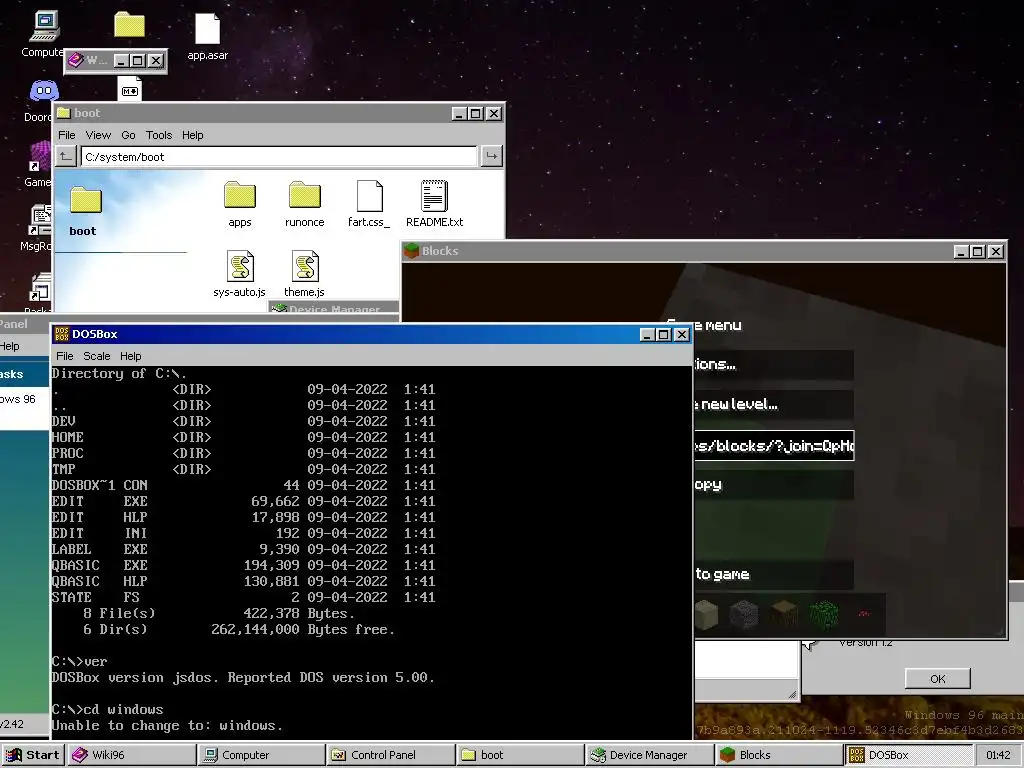Click the new level button in Blocks menu

tap(773, 404)
